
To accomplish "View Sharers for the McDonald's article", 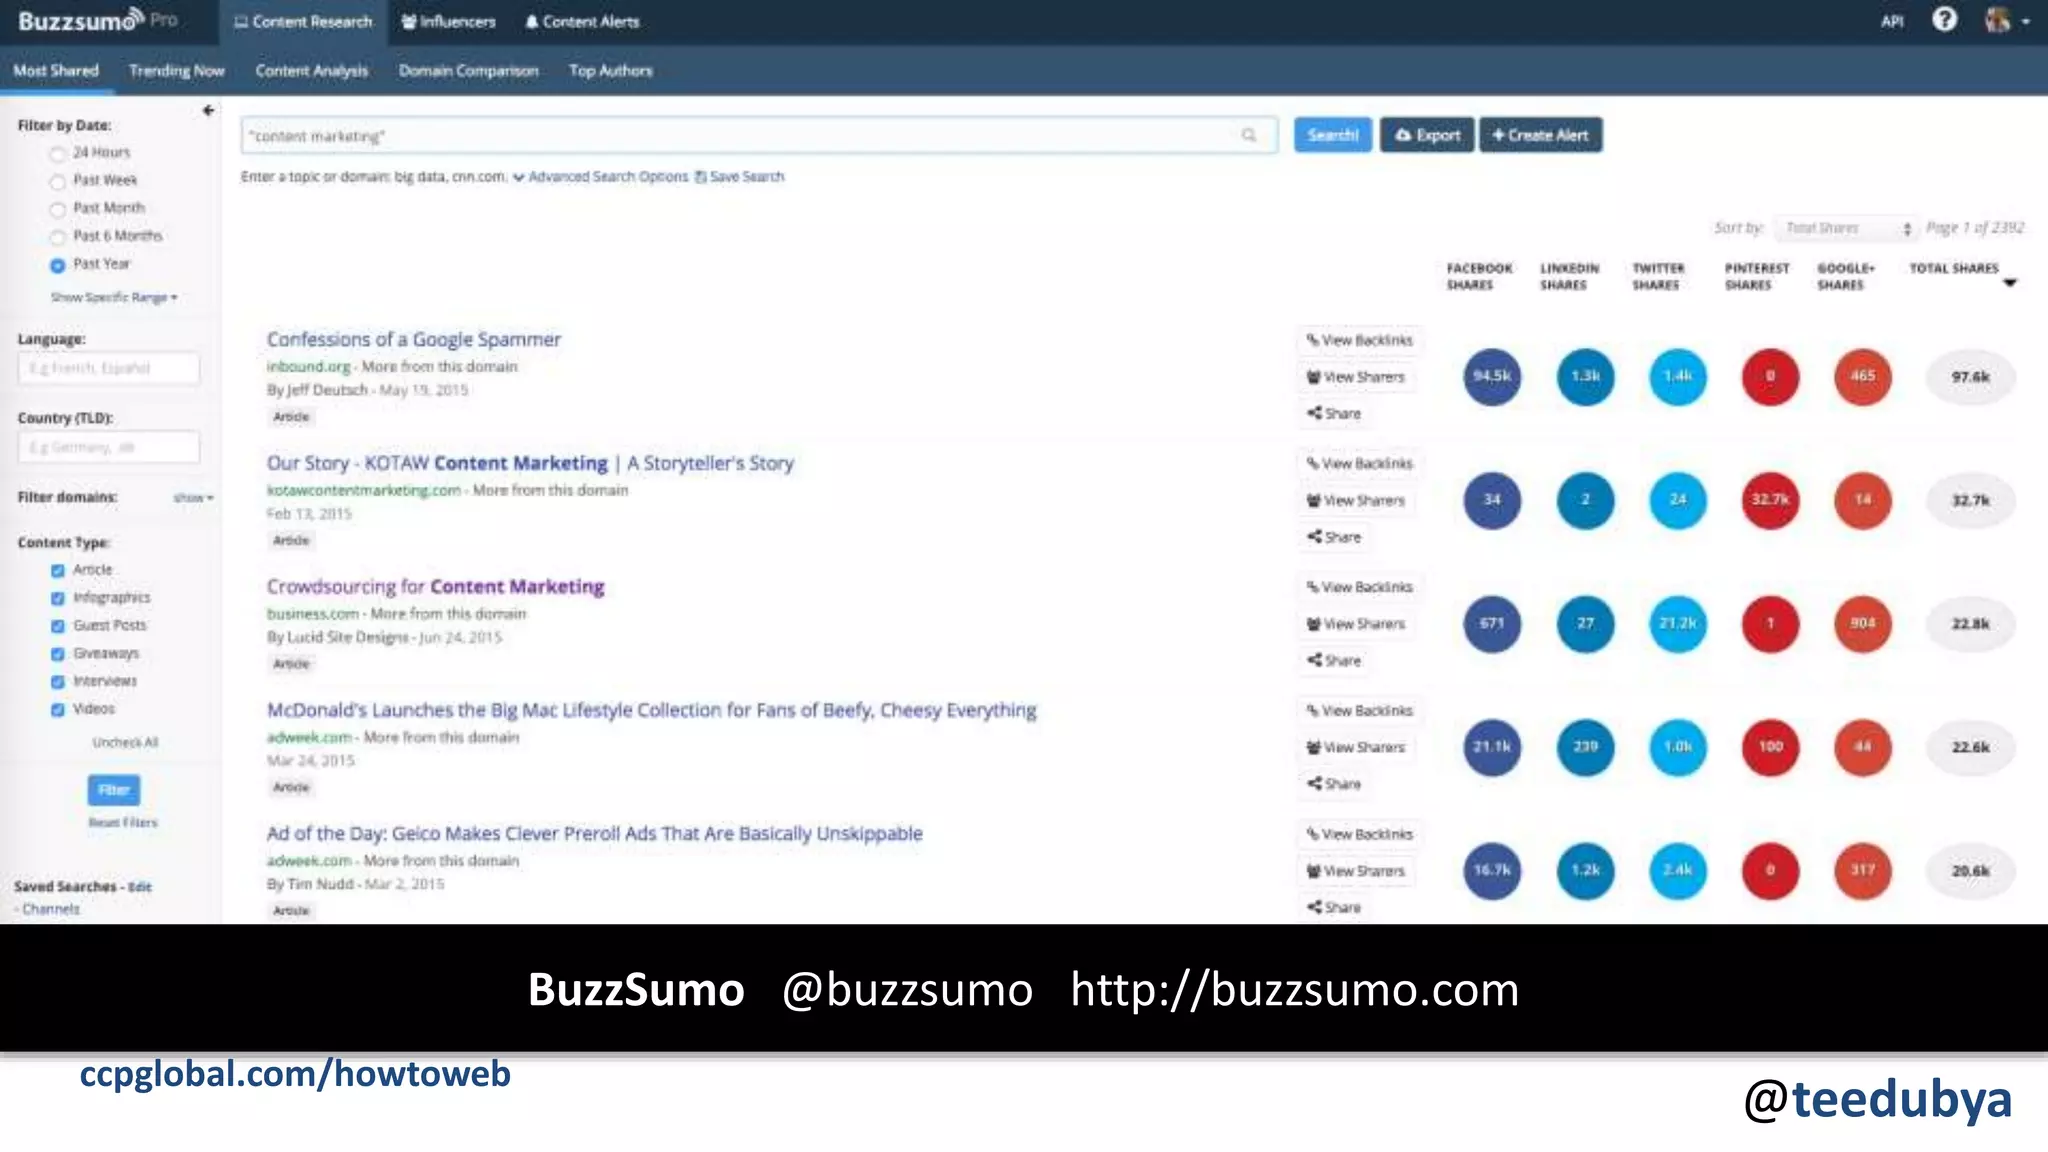I will [1356, 747].
